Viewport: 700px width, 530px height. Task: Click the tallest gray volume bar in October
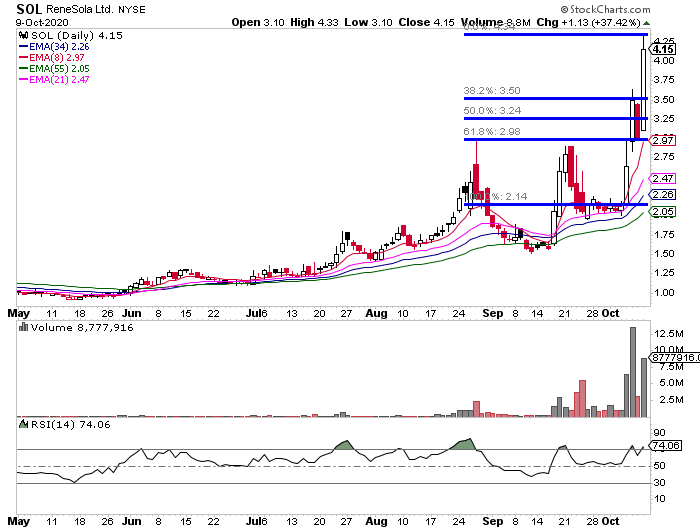point(633,372)
